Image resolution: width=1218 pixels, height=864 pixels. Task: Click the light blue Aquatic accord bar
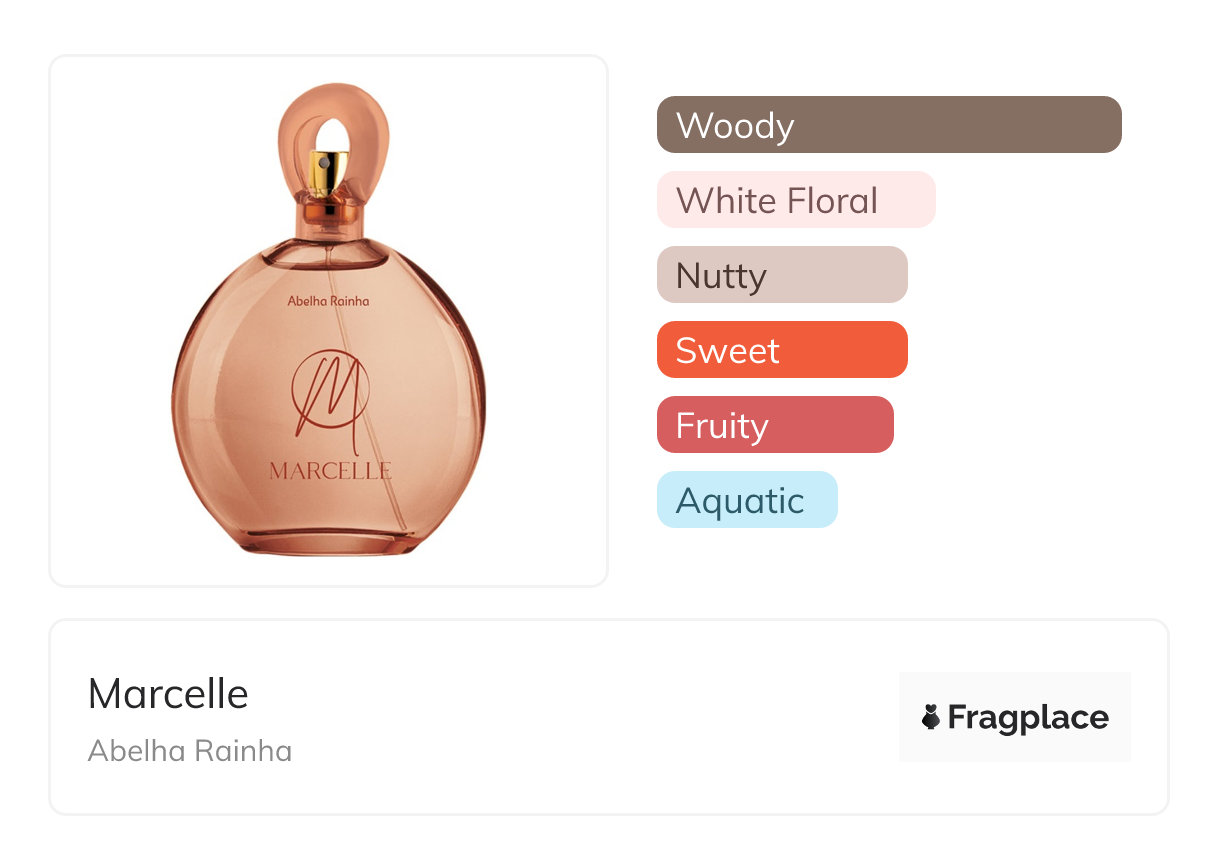click(x=747, y=500)
